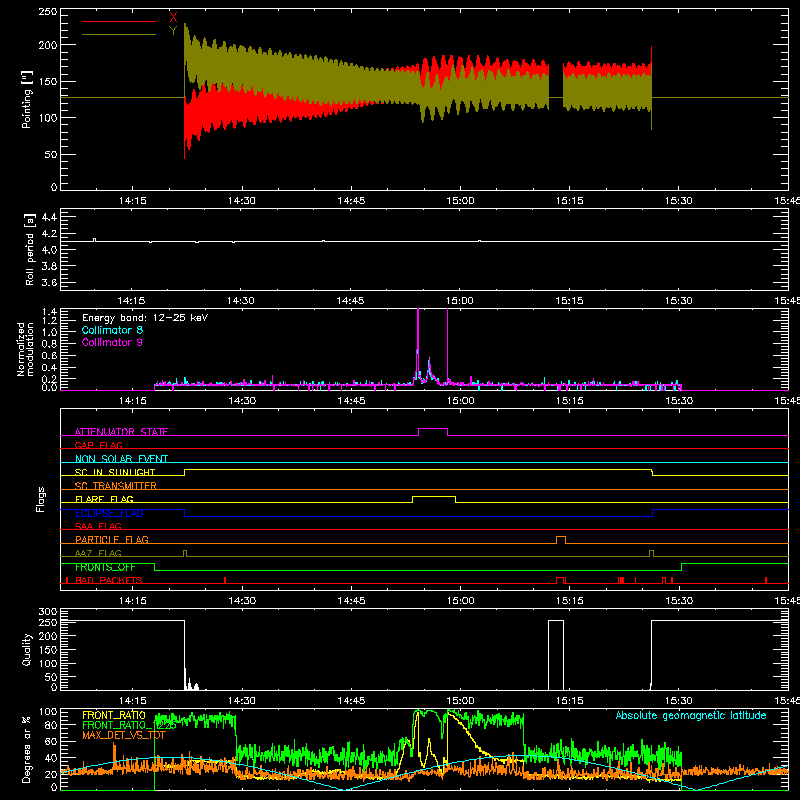The image size is (800, 800).
Task: Click the cyan 'Collimator 8' legend text
Action: [x=112, y=330]
